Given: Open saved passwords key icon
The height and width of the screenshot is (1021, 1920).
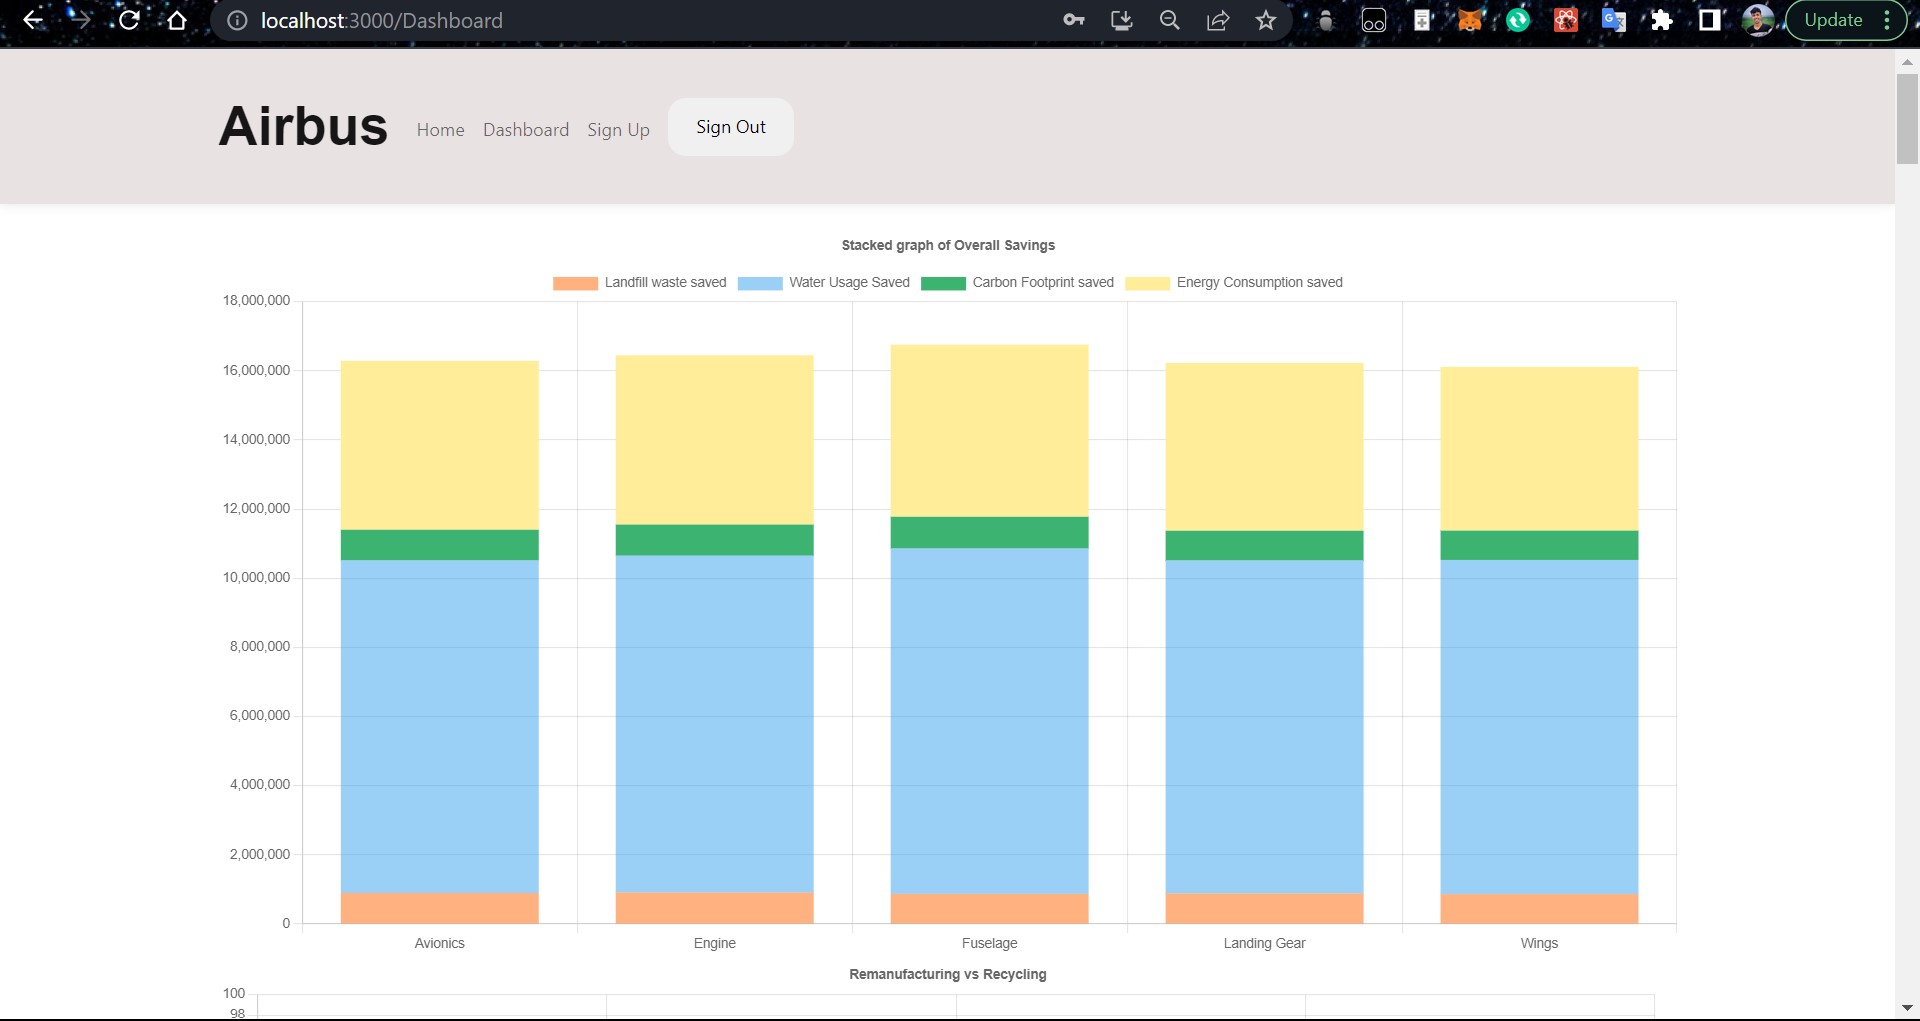Looking at the screenshot, I should [1074, 20].
